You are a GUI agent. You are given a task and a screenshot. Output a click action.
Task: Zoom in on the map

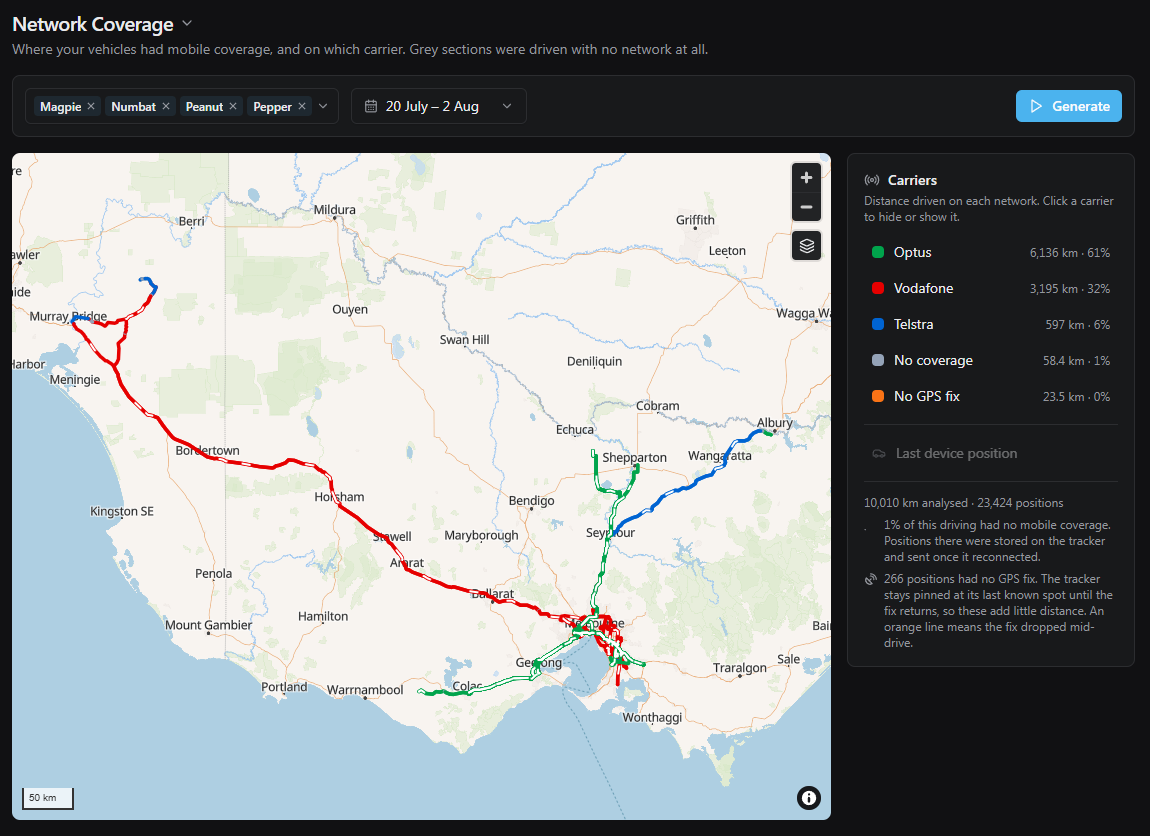point(806,177)
